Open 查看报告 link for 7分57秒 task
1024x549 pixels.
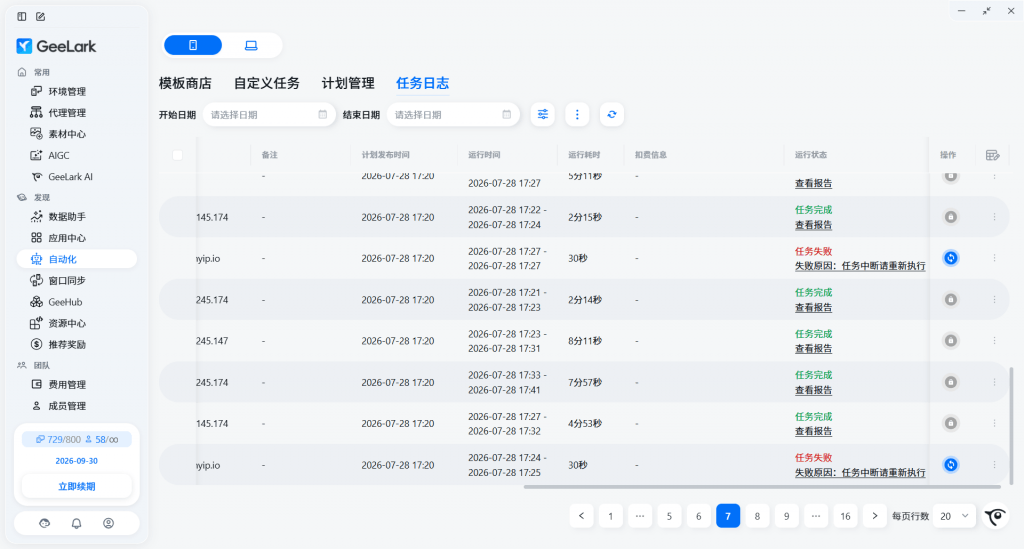(813, 390)
